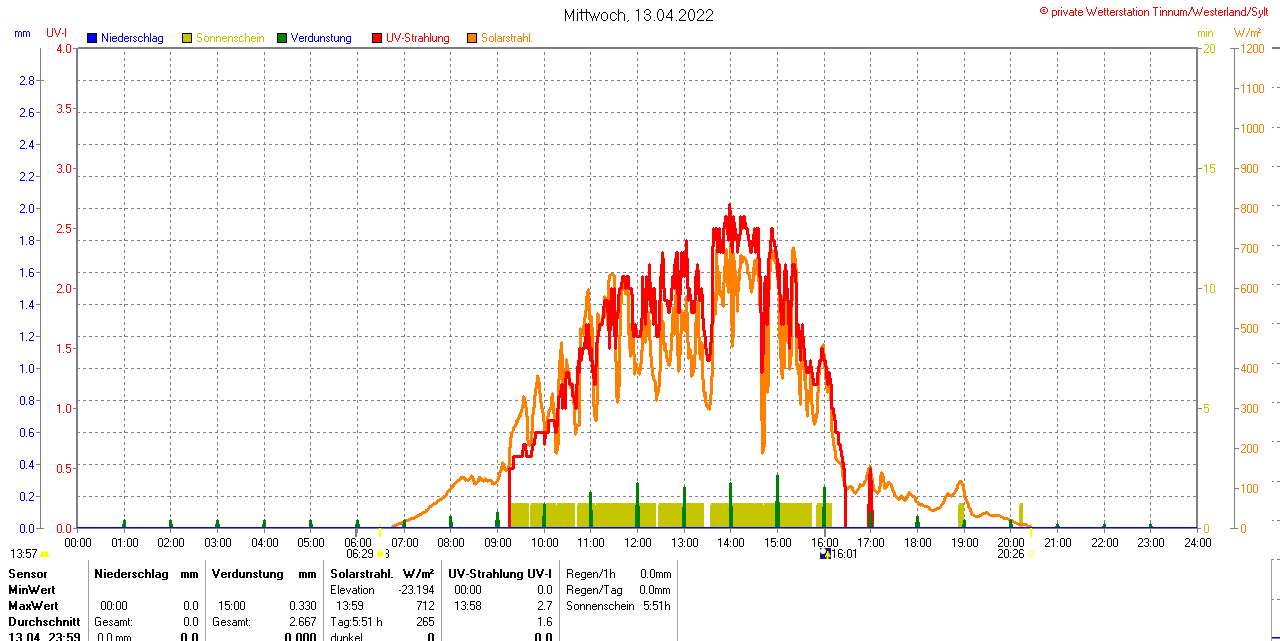
Task: Select the Verdunstung legend label
Action: tap(321, 38)
